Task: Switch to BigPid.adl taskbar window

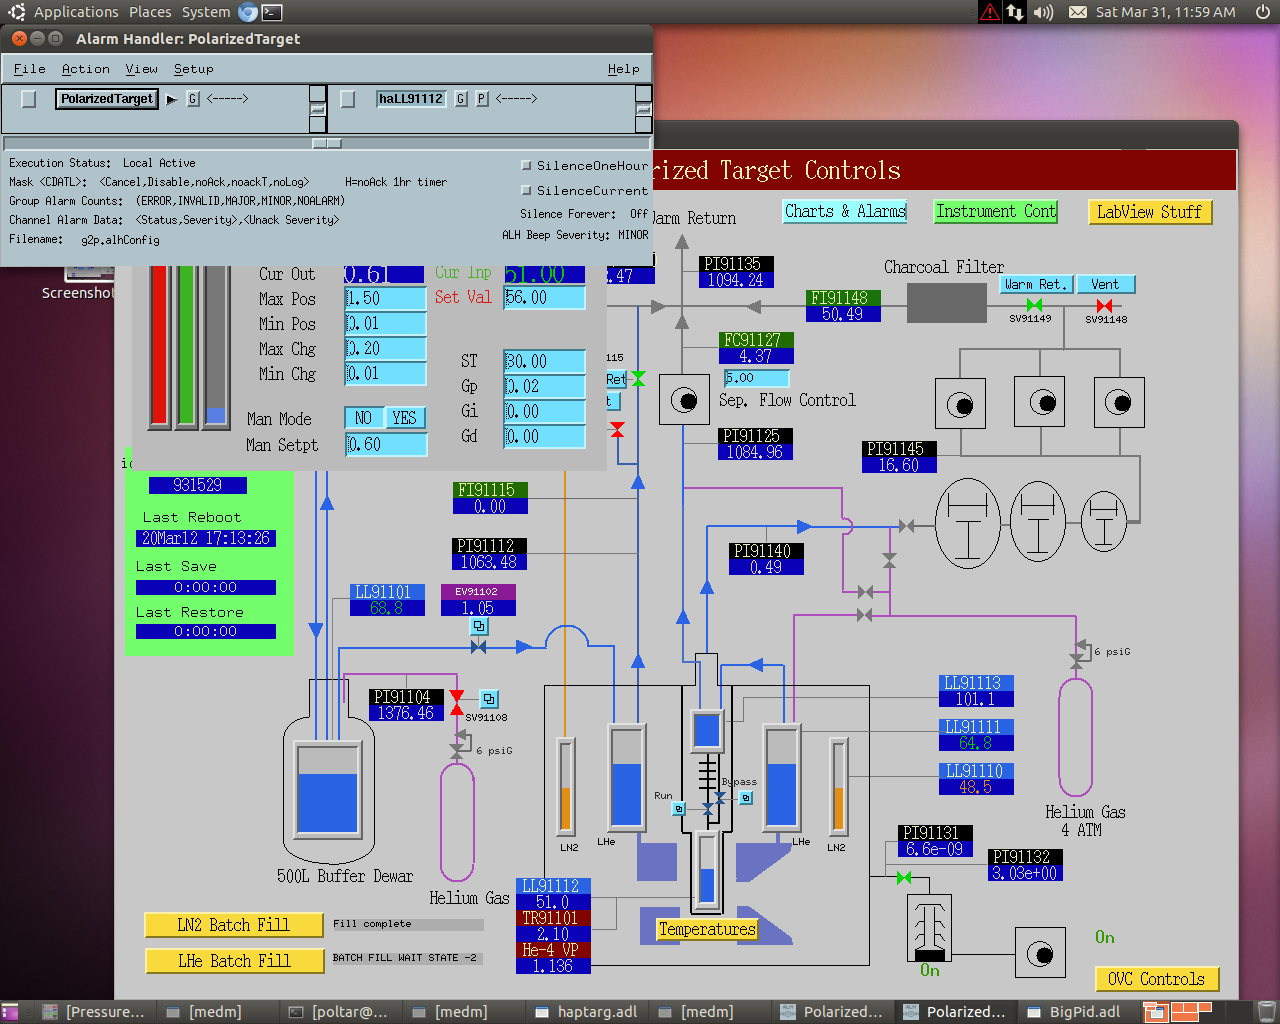Action: [1074, 1012]
